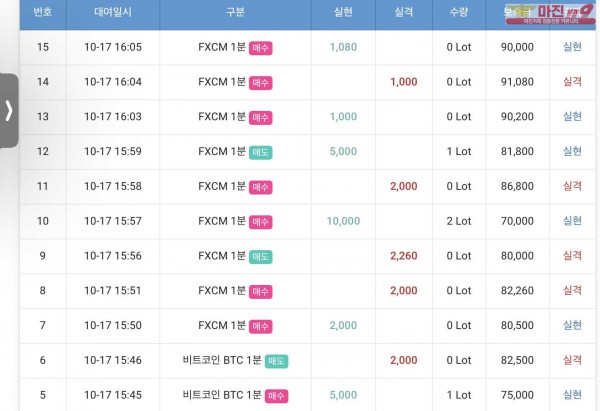The width and height of the screenshot is (600, 411).
Task: Click 실격 status in row 8
Action: (572, 290)
